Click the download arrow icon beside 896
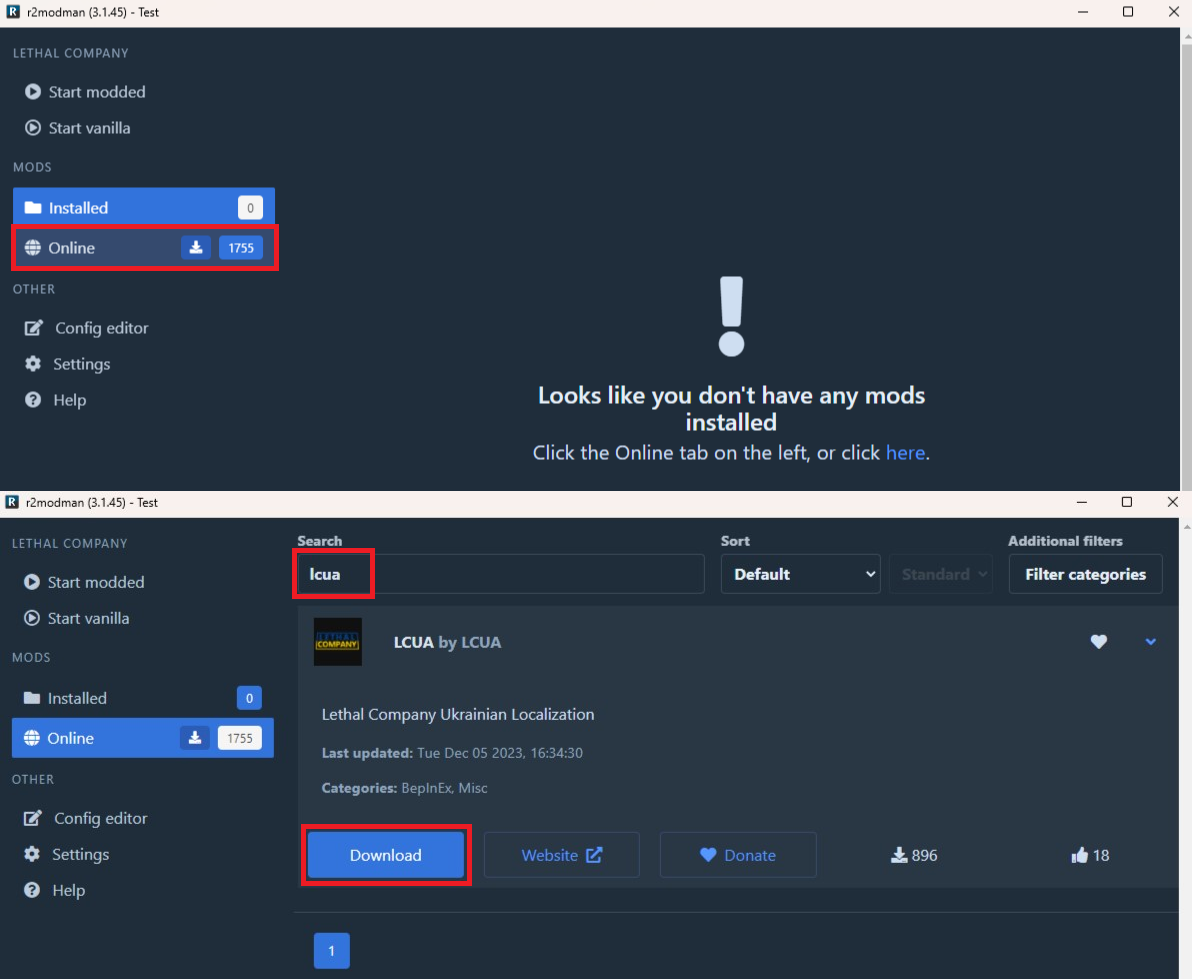 899,855
